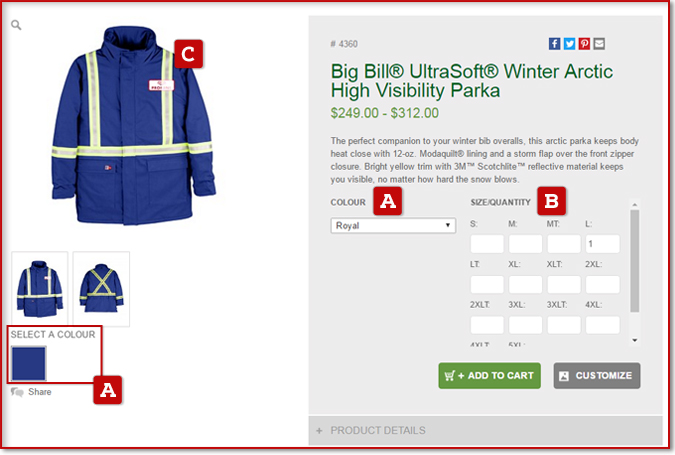
Task: Click the size S quantity field
Action: (x=487, y=244)
